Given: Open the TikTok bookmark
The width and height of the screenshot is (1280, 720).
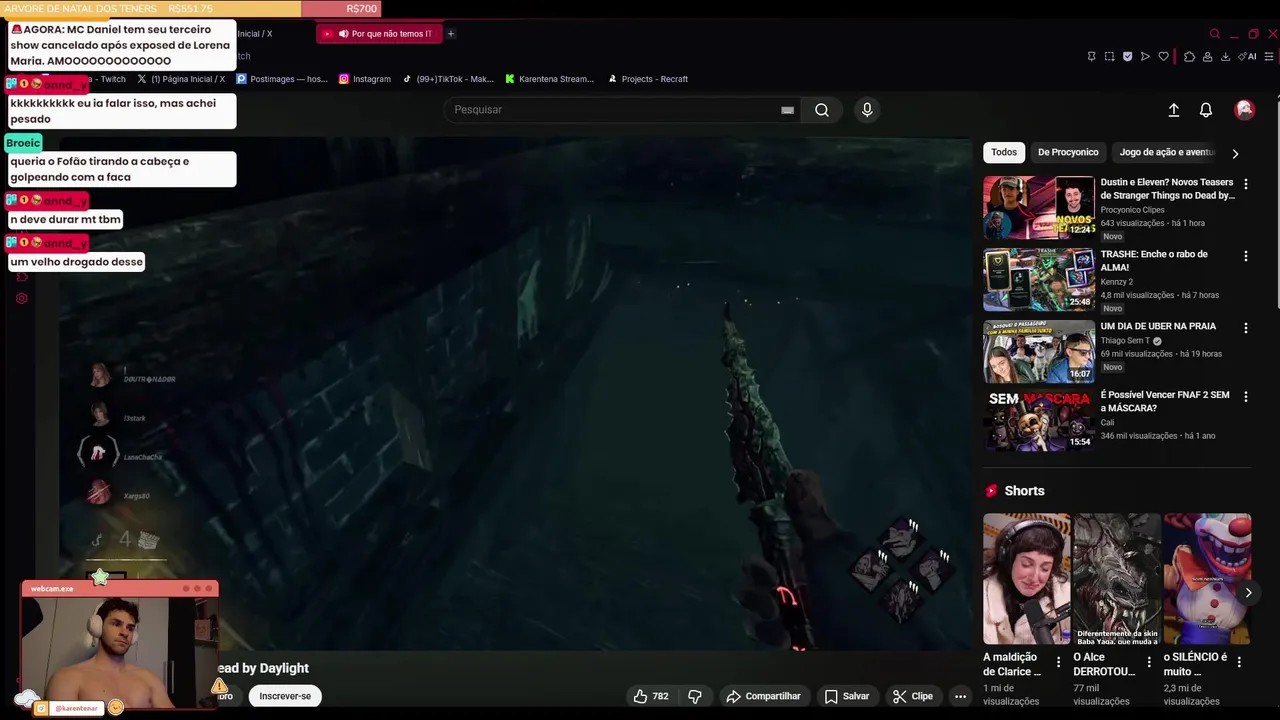Looking at the screenshot, I should pos(448,79).
